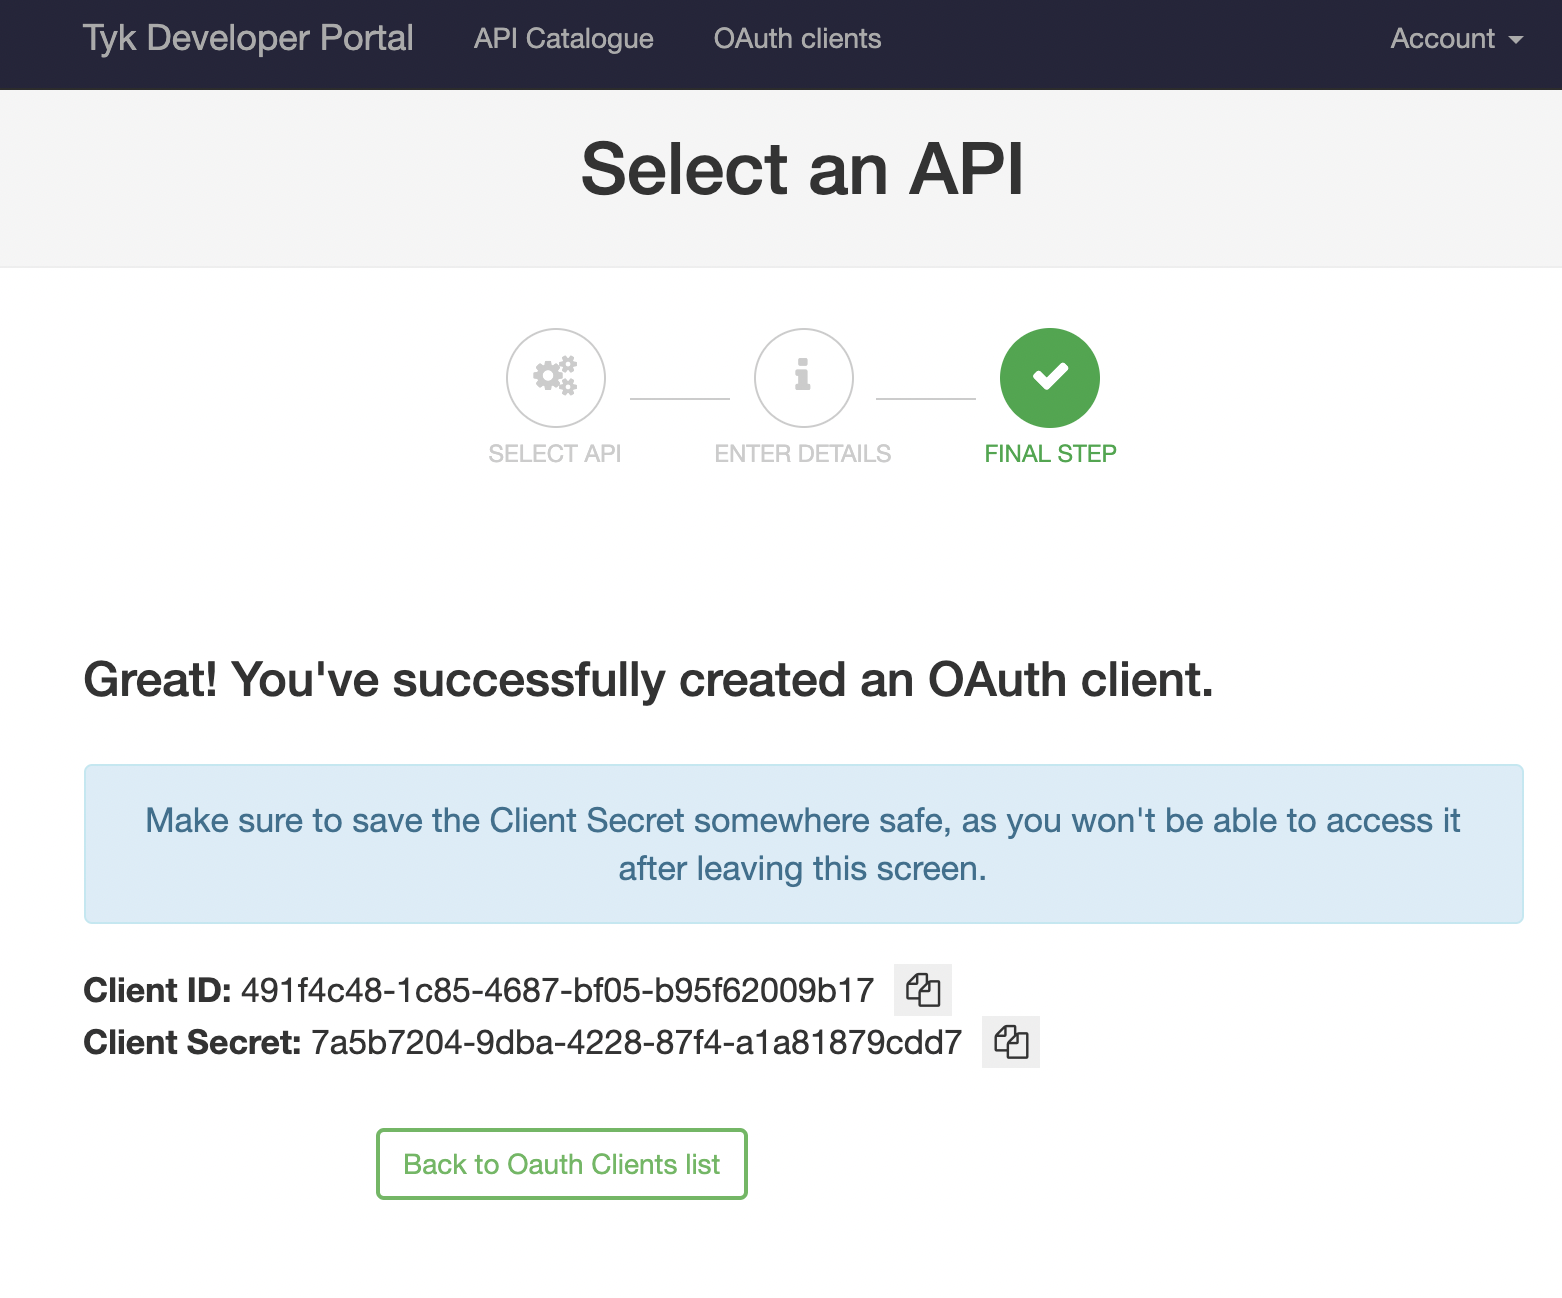
Task: Click the Tyk Developer Portal brand link
Action: (248, 39)
